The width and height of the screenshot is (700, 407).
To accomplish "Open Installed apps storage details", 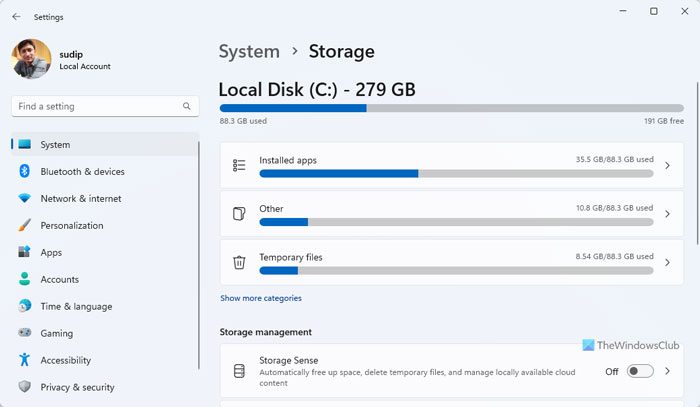I will point(452,165).
